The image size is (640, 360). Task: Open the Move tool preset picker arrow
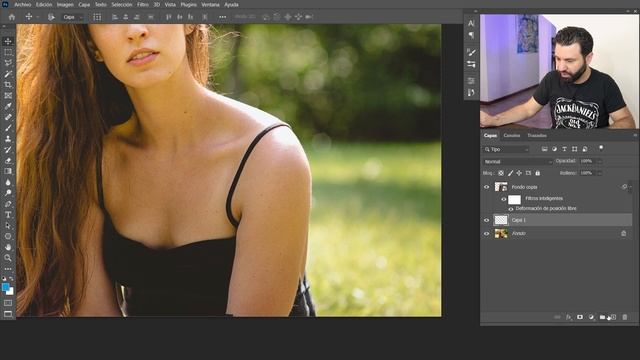37,17
